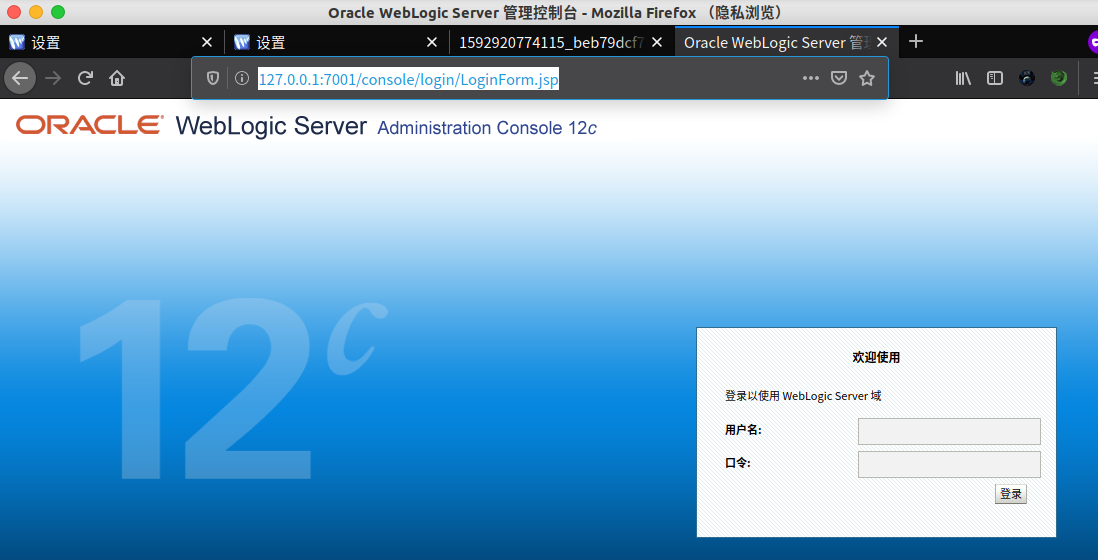The width and height of the screenshot is (1098, 560).
Task: Click the tracking protection shield icon
Action: point(212,78)
